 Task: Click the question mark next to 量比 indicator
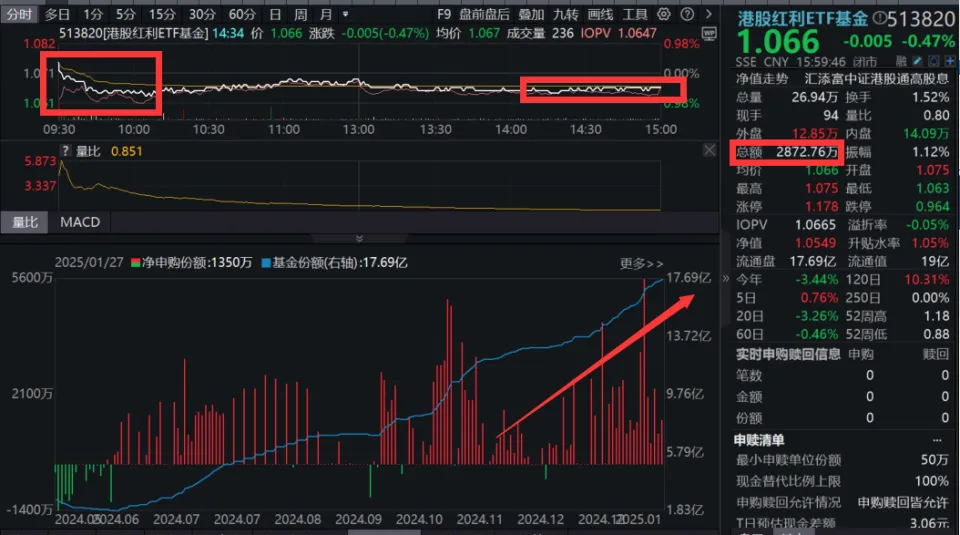(x=66, y=152)
